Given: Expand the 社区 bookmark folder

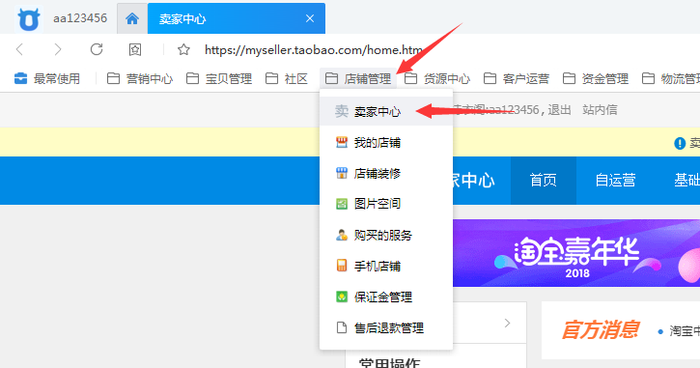Looking at the screenshot, I should (x=287, y=79).
